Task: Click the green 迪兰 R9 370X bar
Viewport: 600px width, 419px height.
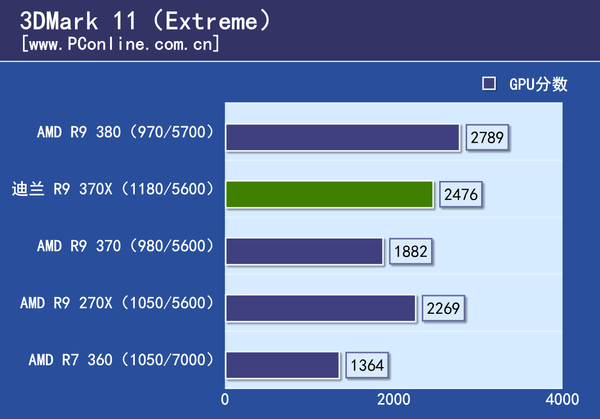Action: (x=329, y=194)
